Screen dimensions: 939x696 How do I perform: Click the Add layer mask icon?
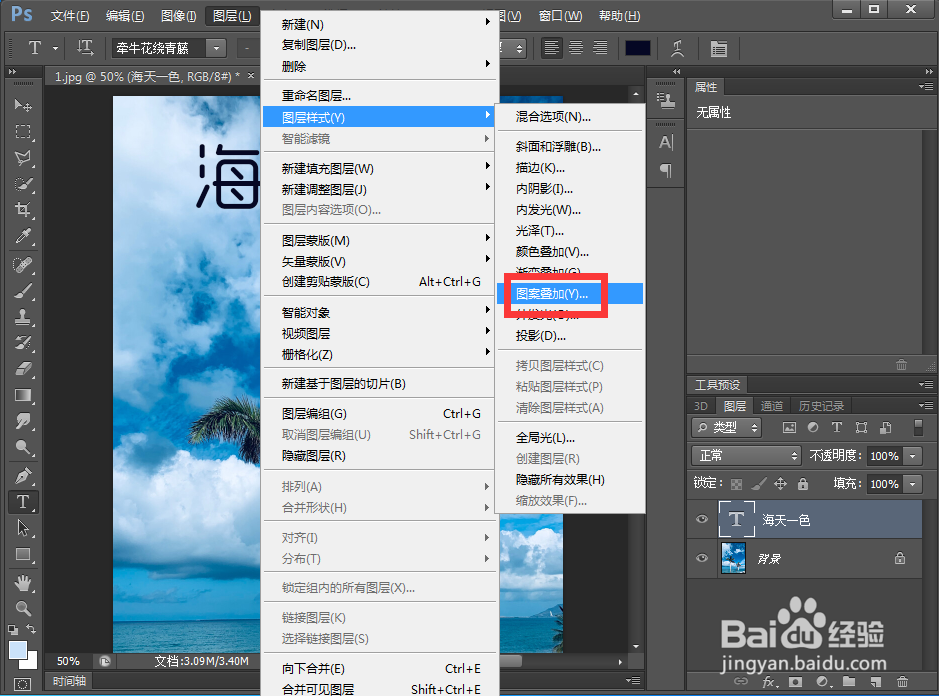point(795,680)
